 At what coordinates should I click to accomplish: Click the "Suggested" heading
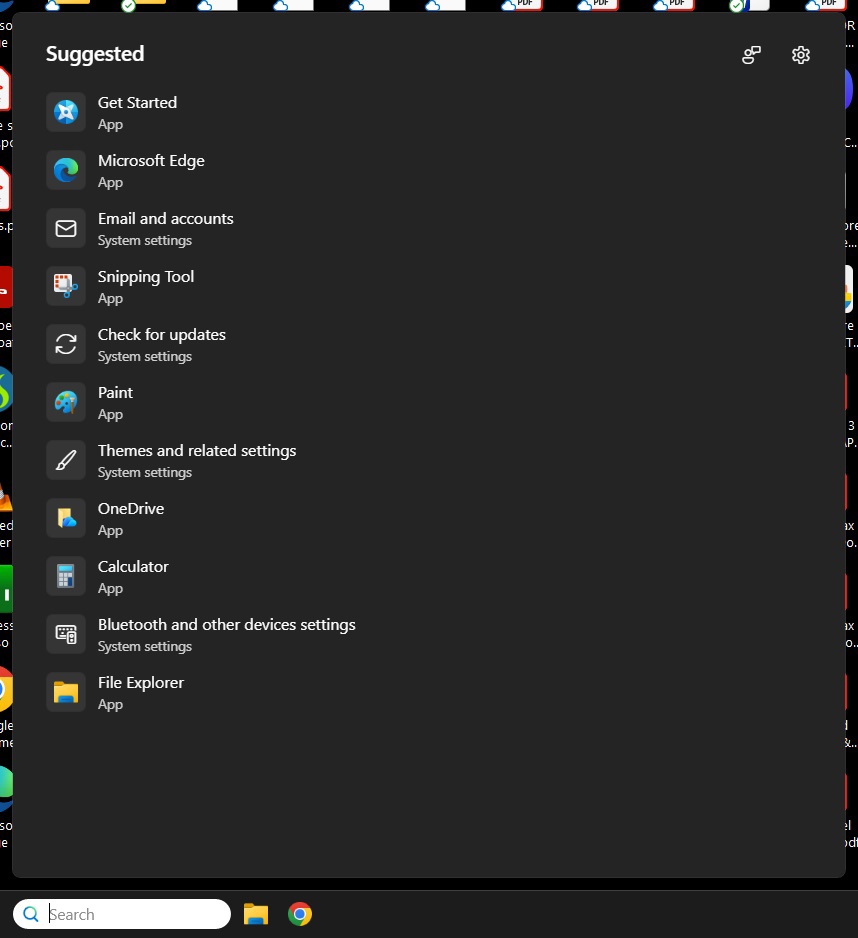(95, 54)
